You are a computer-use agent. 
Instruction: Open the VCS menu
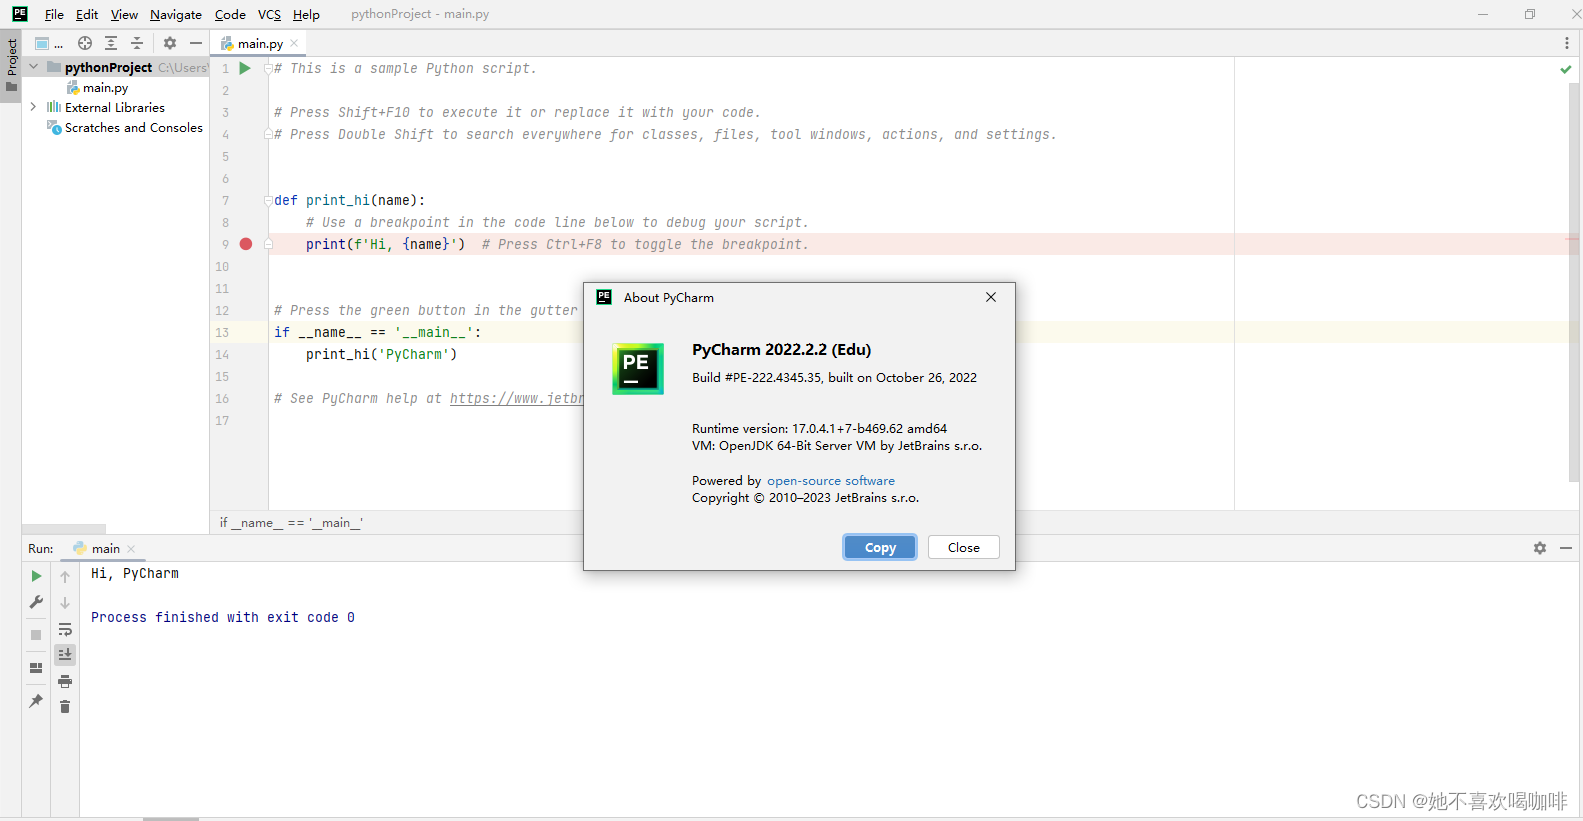[x=269, y=15]
